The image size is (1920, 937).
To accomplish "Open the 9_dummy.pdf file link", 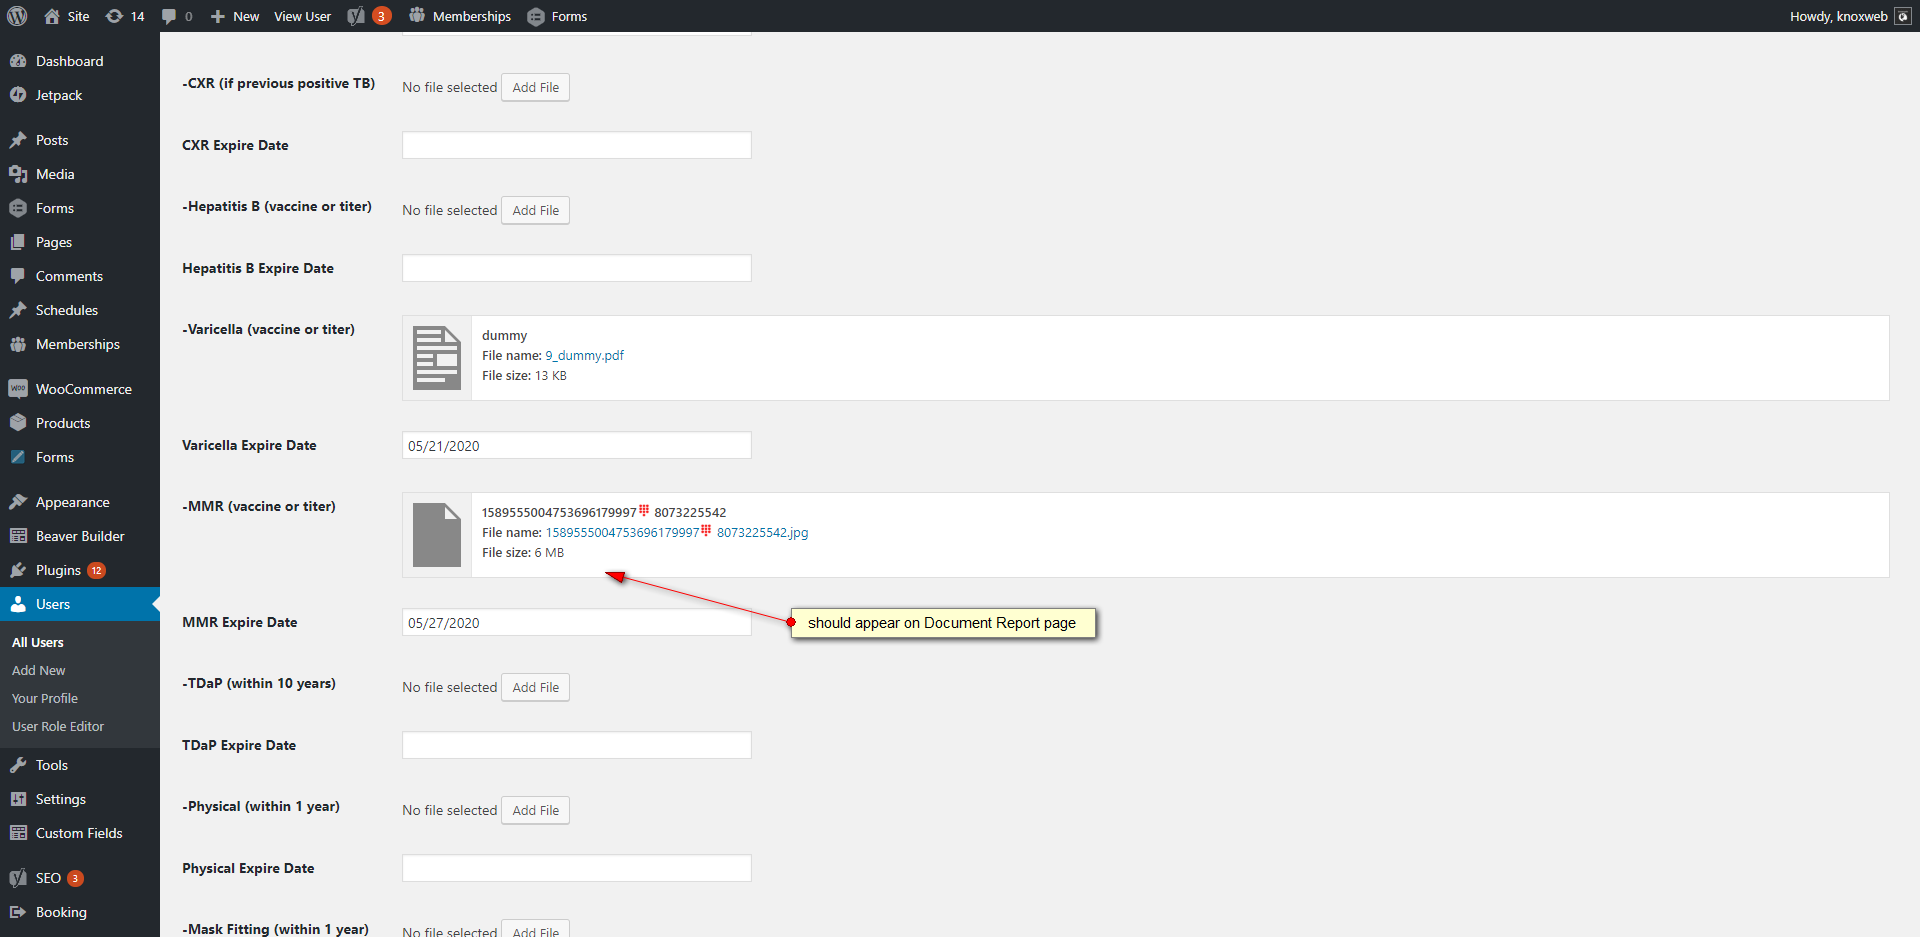I will pos(584,355).
